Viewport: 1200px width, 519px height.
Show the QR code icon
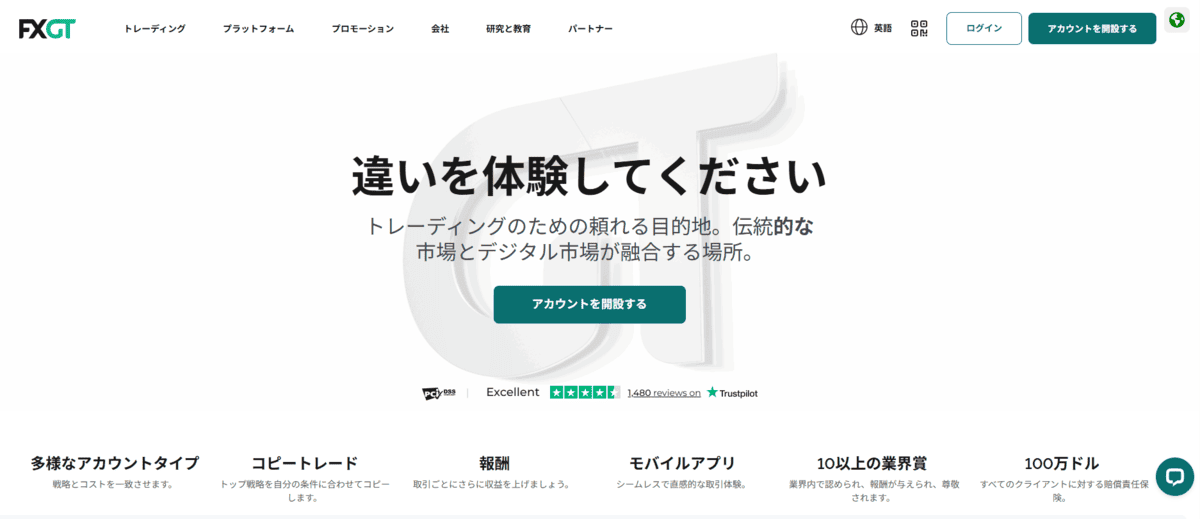(x=919, y=28)
